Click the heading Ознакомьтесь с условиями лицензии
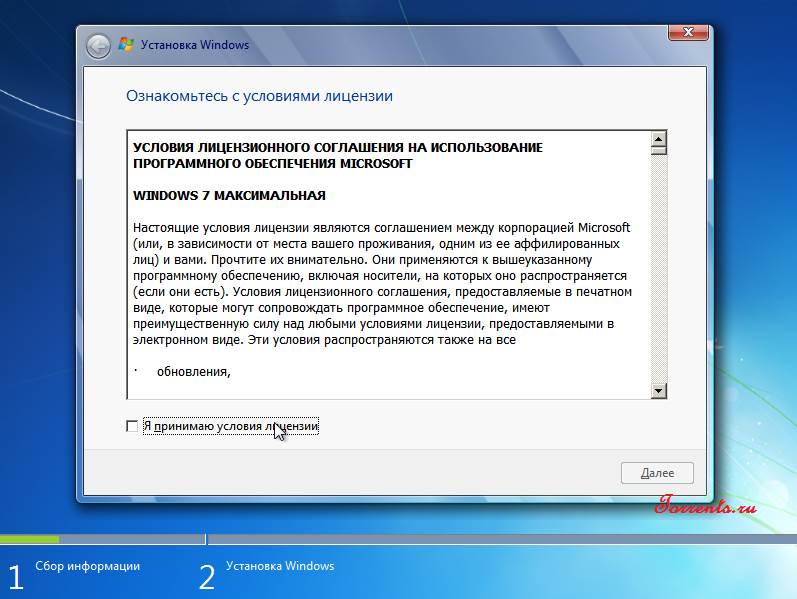This screenshot has width=797, height=599. tap(259, 96)
